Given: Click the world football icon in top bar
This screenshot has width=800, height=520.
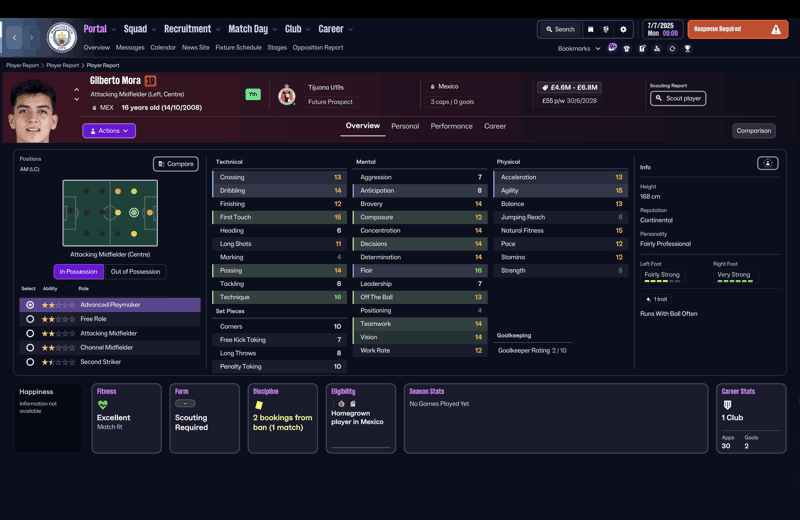Looking at the screenshot, I should coord(606,30).
